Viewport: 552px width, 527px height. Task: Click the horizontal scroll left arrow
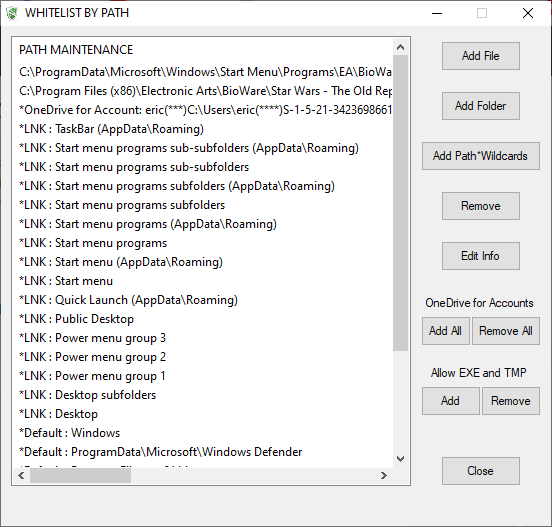coord(21,476)
